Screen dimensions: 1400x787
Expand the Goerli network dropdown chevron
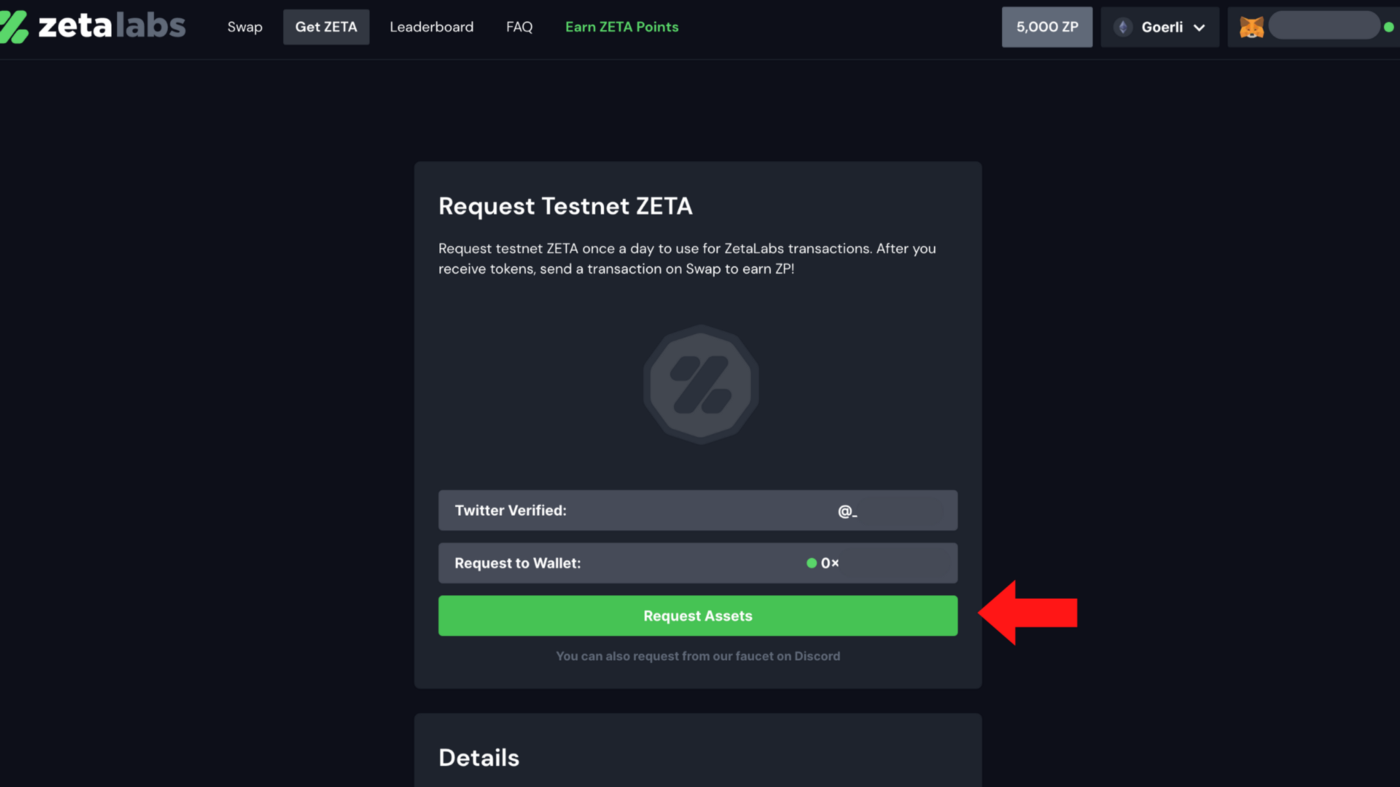1199,28
